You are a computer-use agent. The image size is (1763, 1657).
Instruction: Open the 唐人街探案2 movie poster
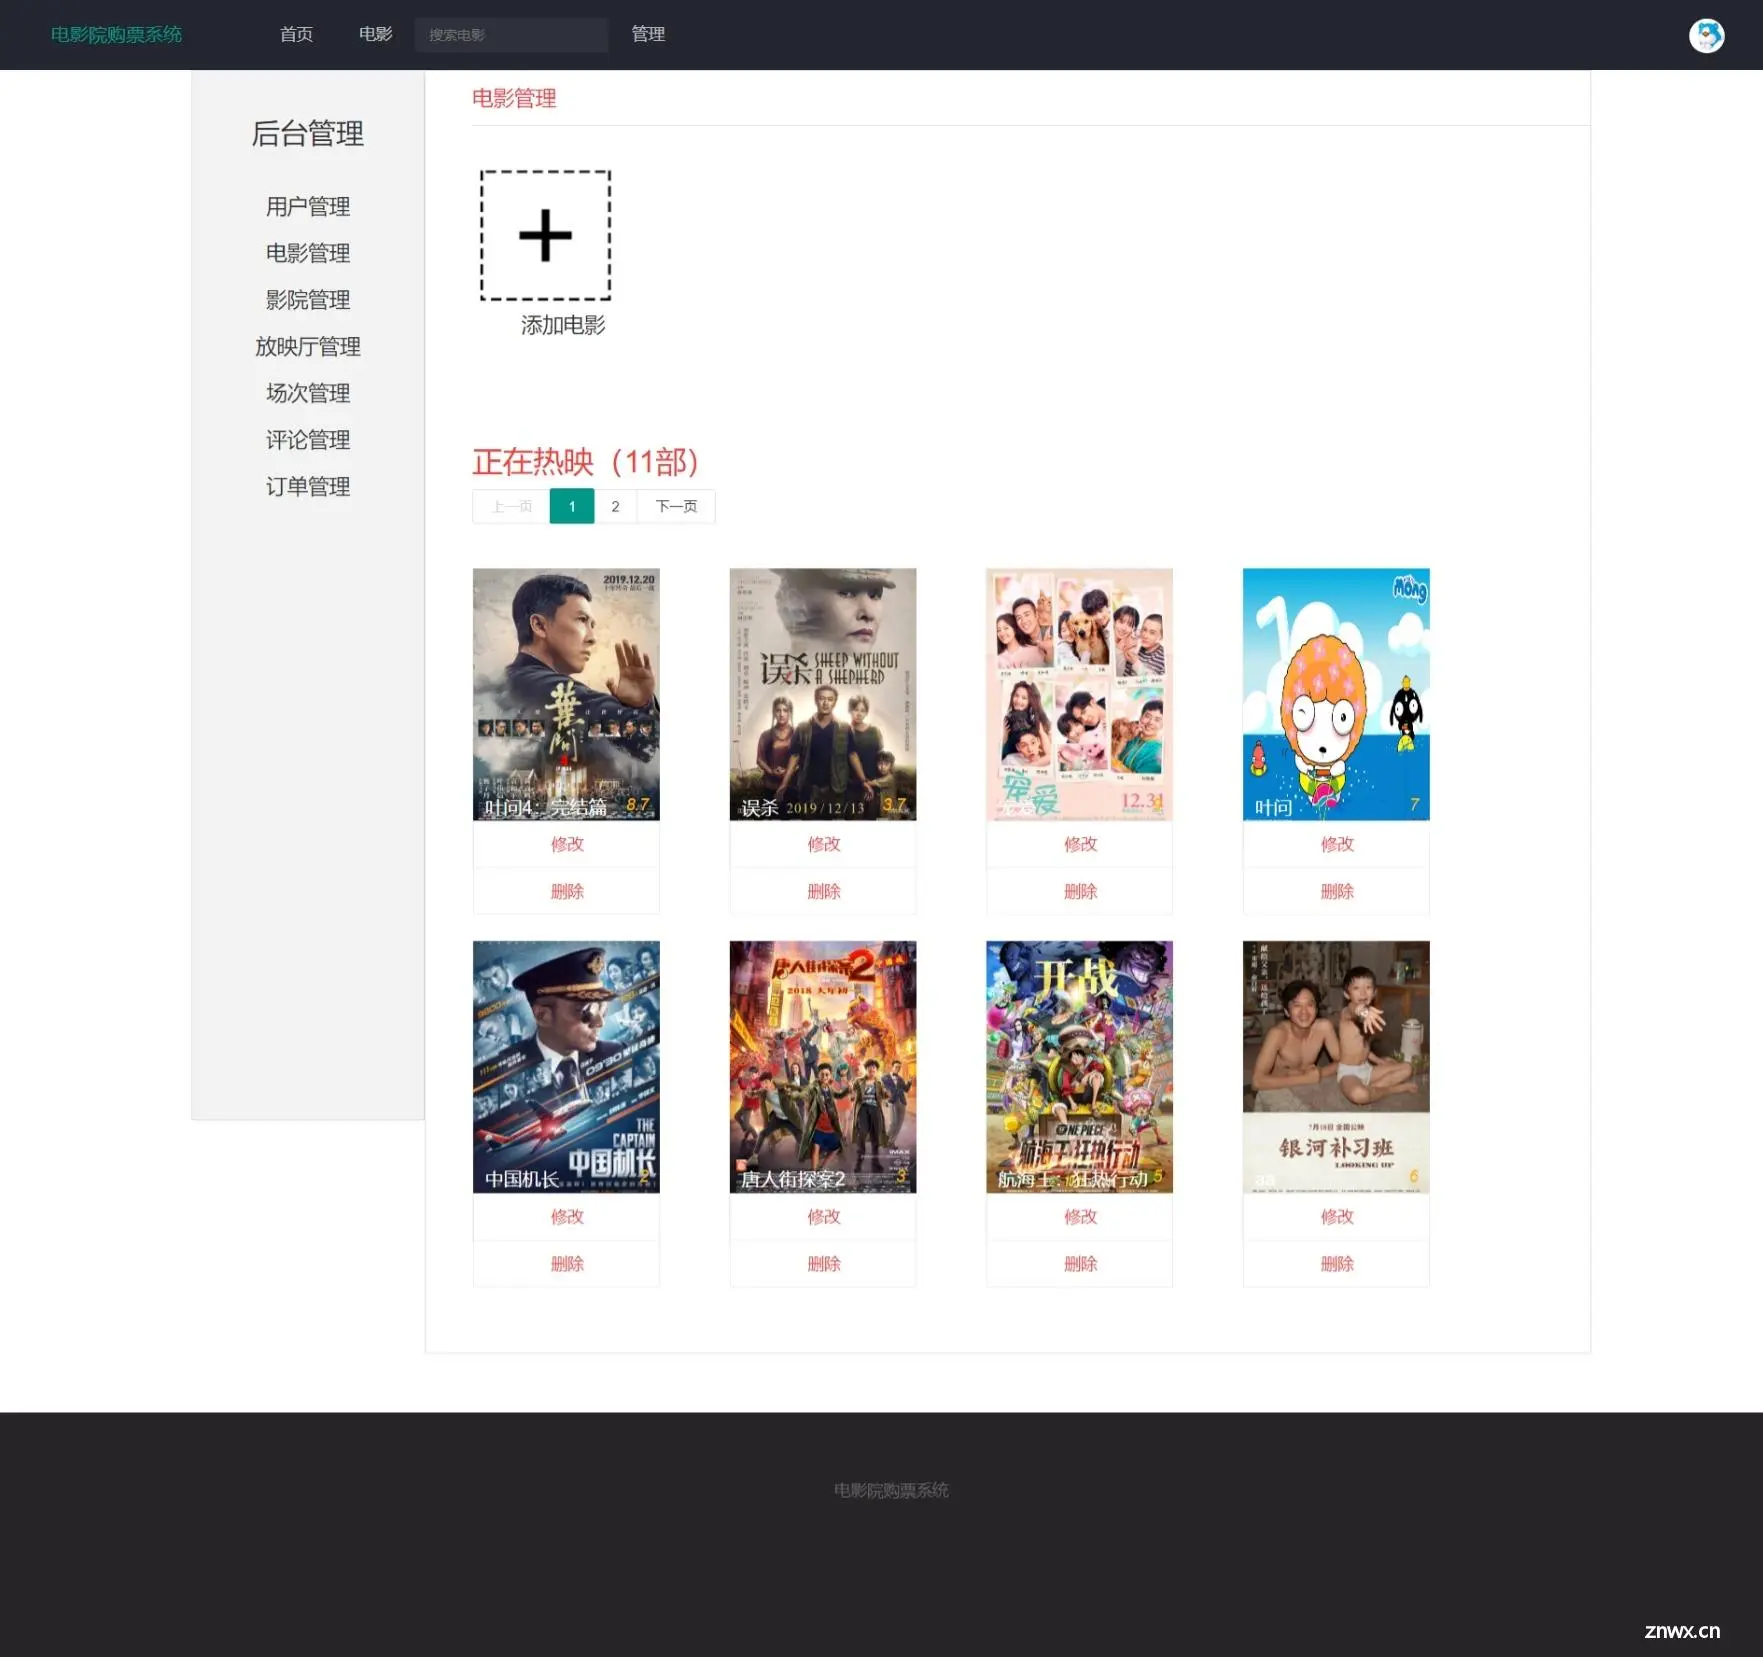click(x=823, y=1067)
